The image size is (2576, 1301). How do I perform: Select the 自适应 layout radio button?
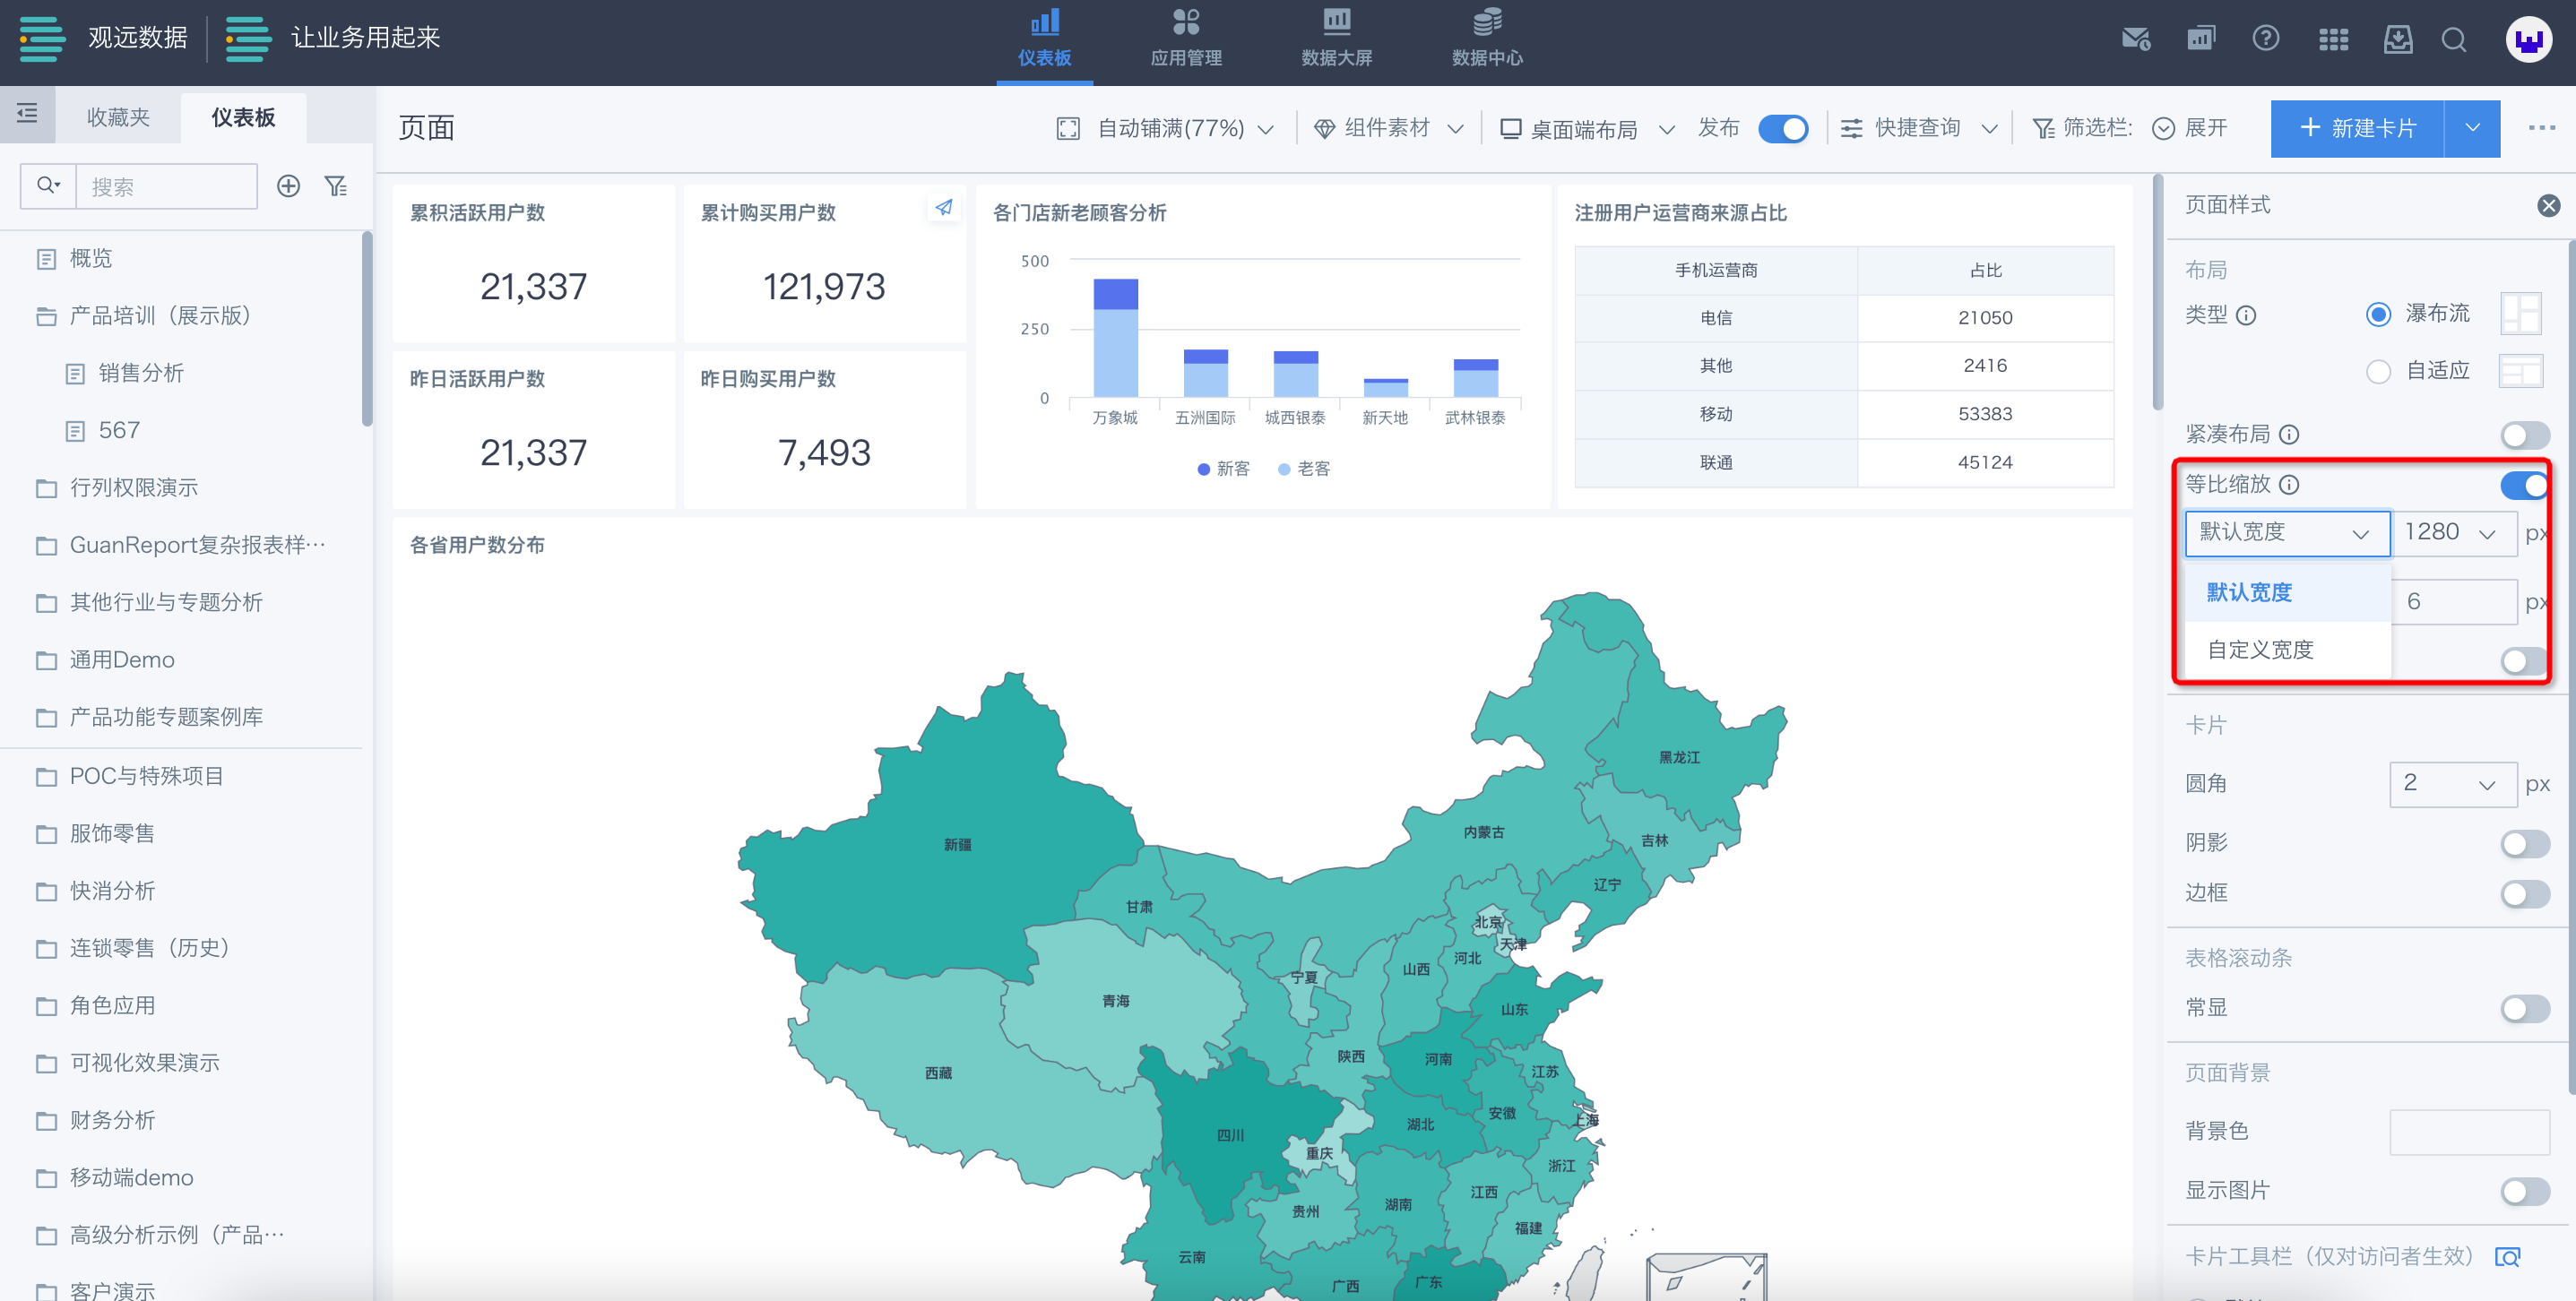(x=2378, y=371)
